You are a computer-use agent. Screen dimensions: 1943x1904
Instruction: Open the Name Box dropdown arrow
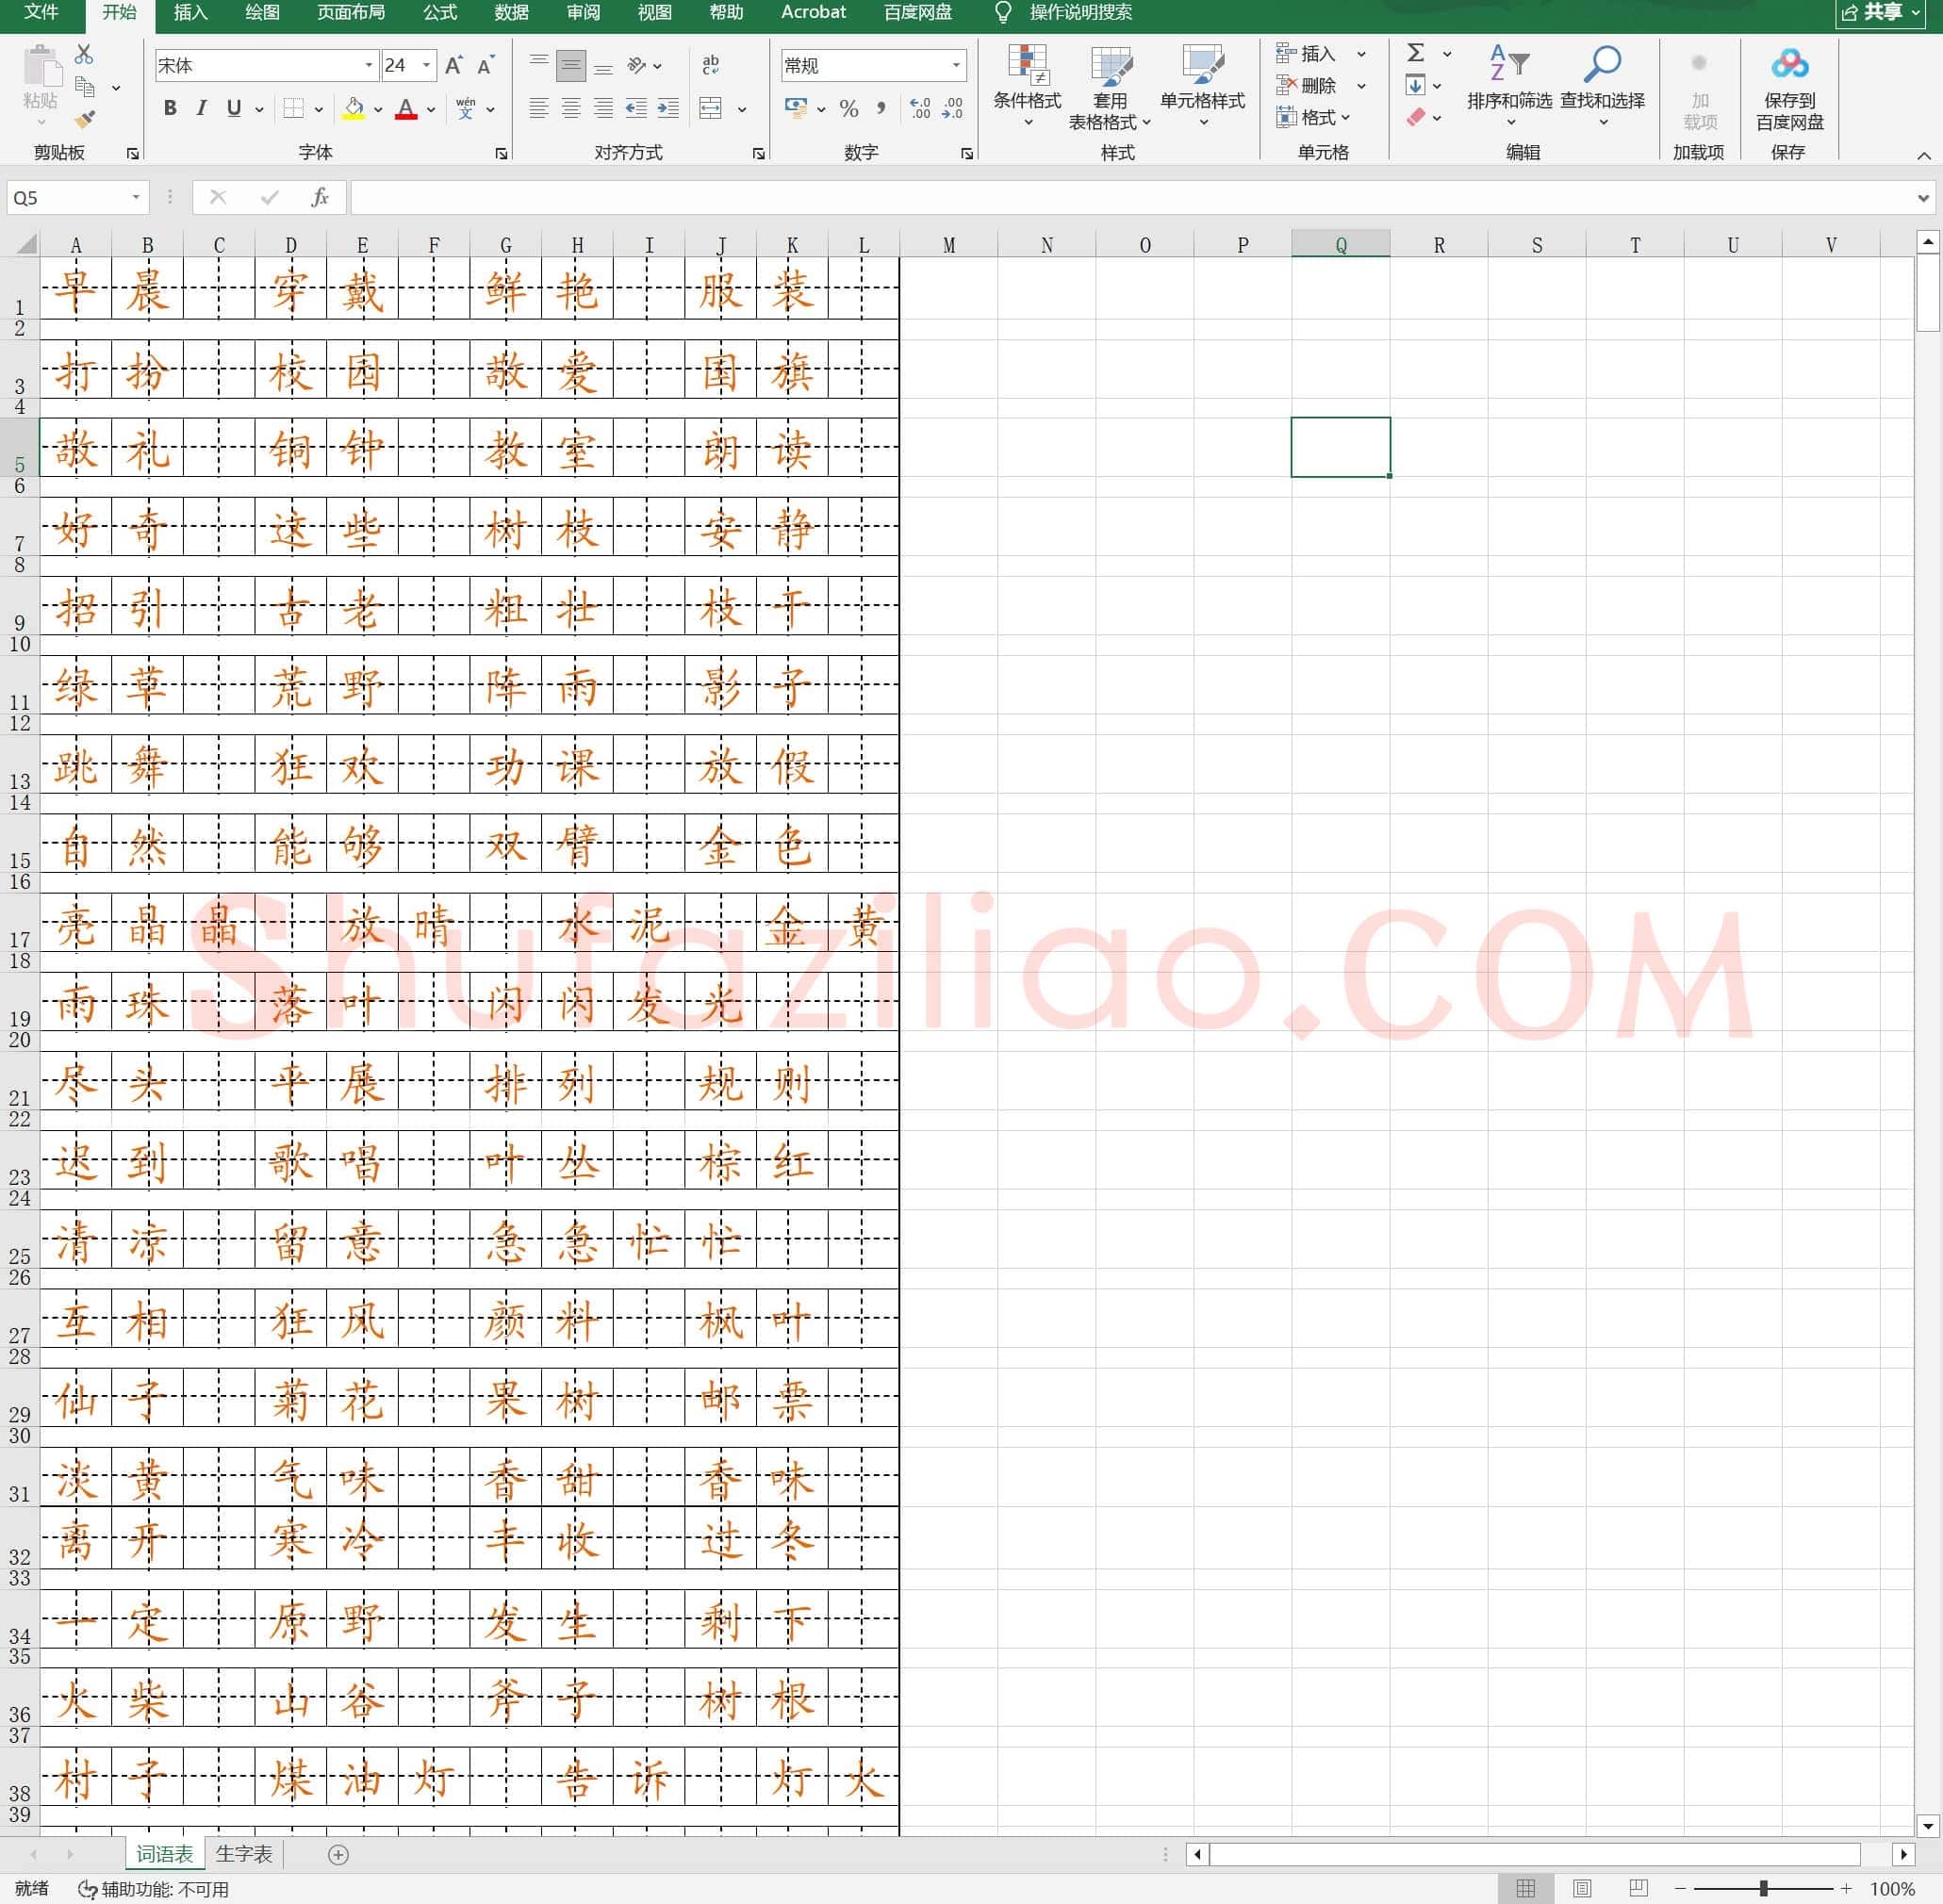[136, 198]
